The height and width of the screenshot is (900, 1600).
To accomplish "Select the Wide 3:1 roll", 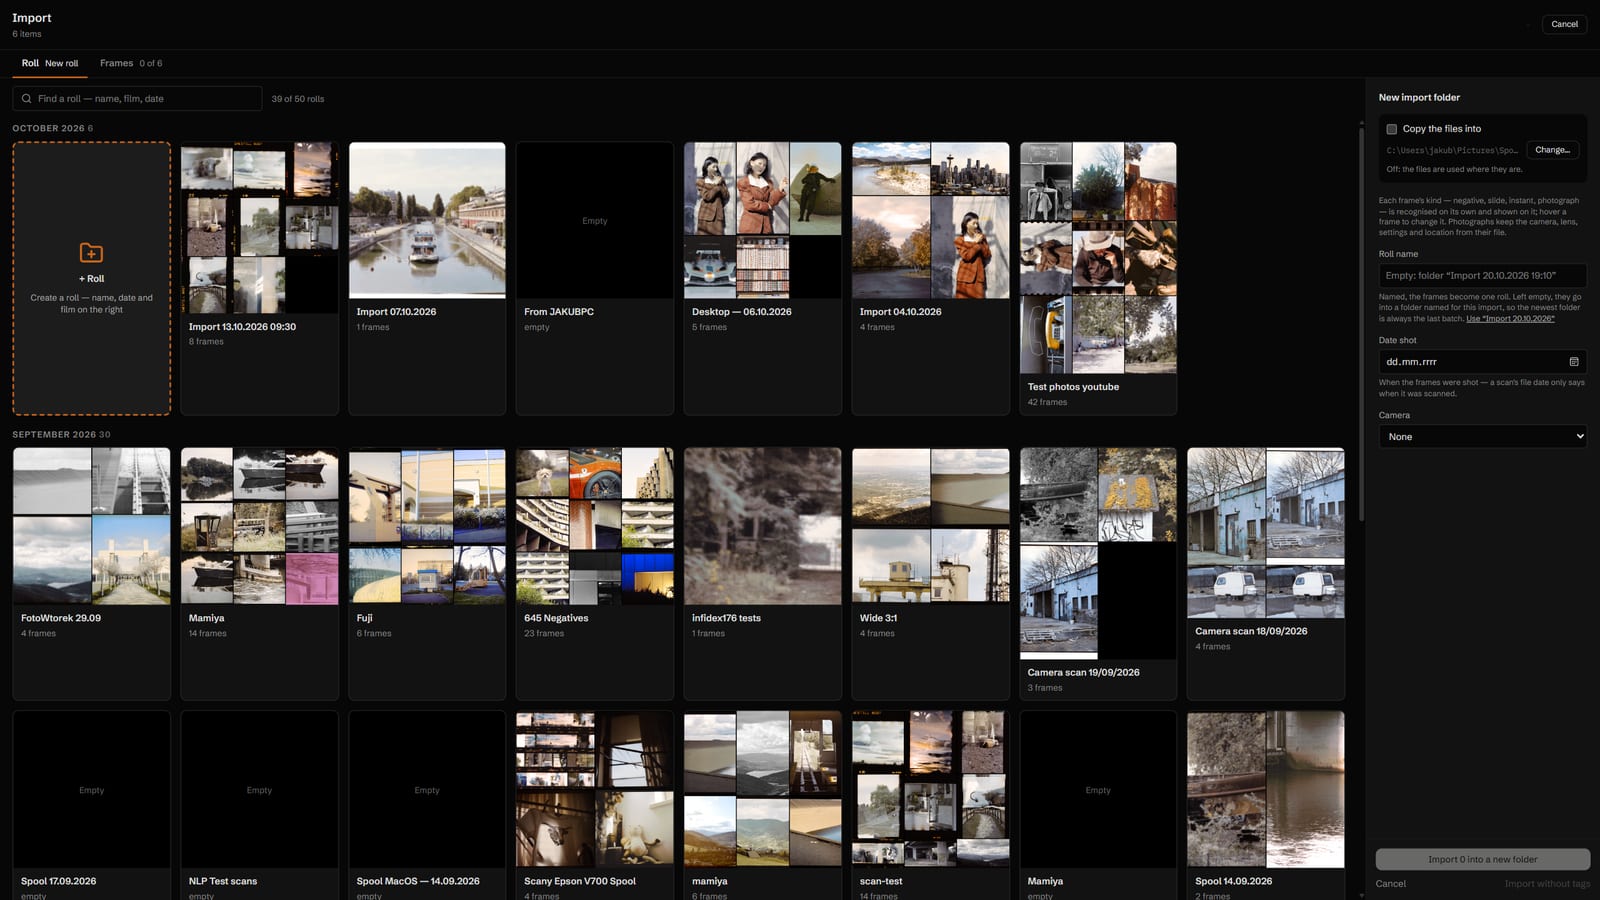I will coord(930,574).
